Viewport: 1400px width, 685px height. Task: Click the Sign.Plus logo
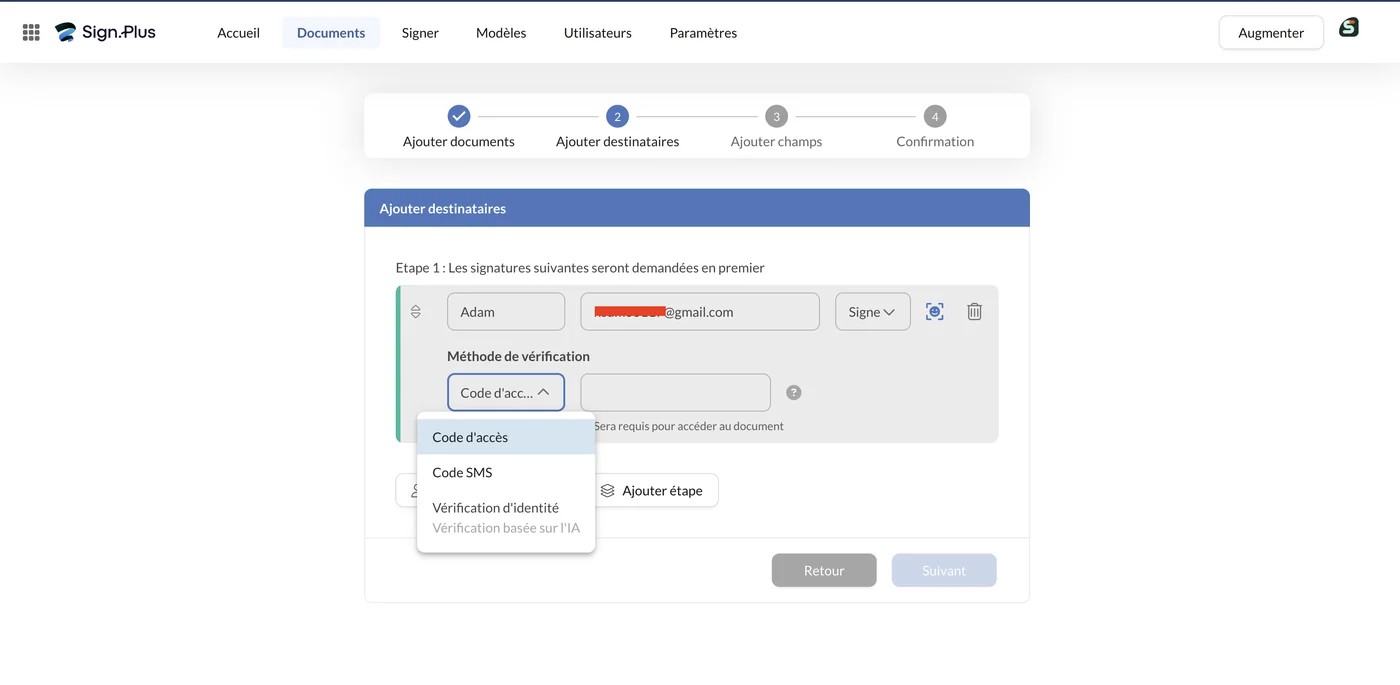[105, 32]
